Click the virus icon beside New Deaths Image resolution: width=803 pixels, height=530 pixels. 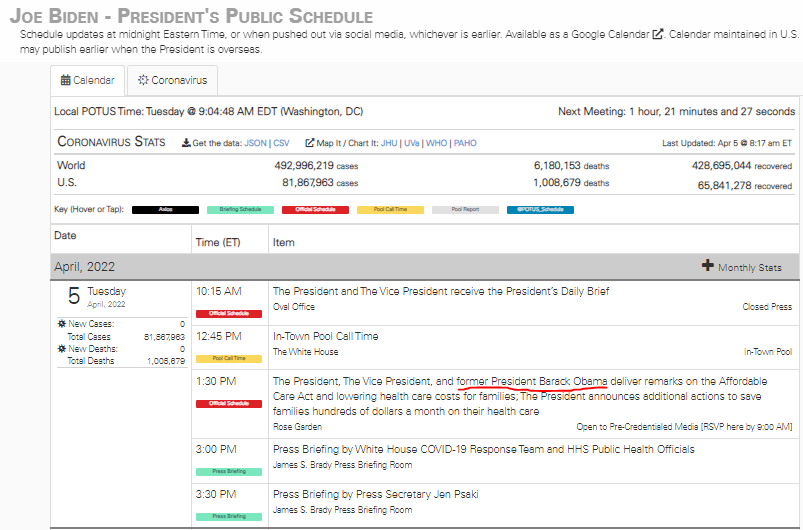(62, 349)
